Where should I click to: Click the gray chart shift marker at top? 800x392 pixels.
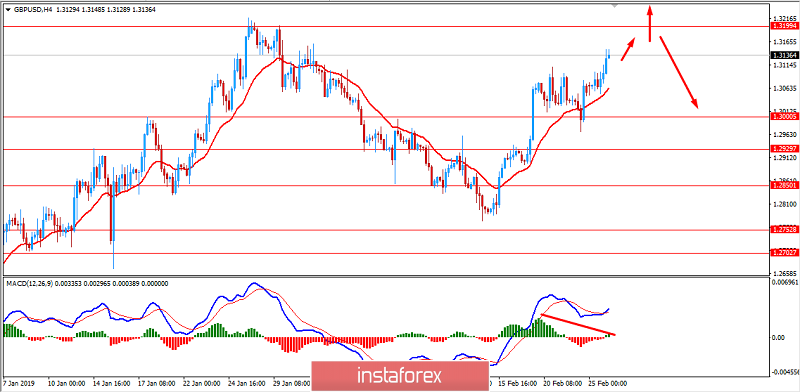[x=615, y=6]
